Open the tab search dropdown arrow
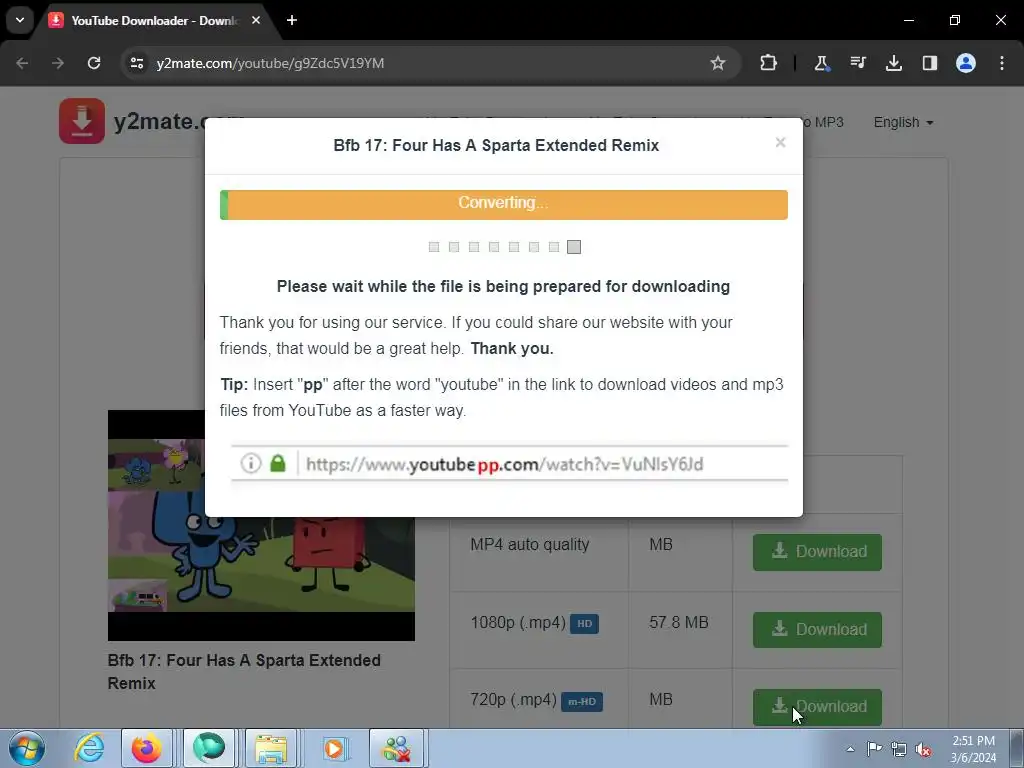Image resolution: width=1024 pixels, height=768 pixels. (x=20, y=20)
